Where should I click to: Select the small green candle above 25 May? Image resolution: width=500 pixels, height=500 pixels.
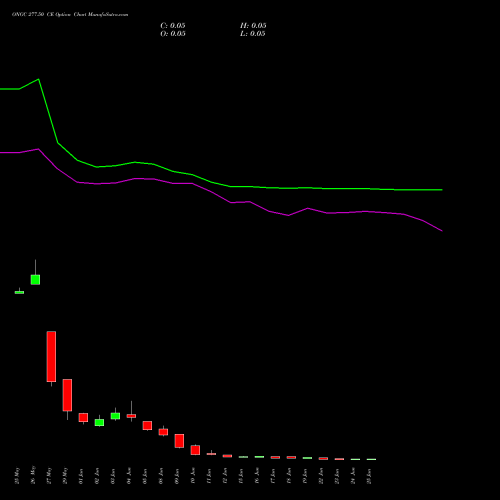click(x=19, y=292)
